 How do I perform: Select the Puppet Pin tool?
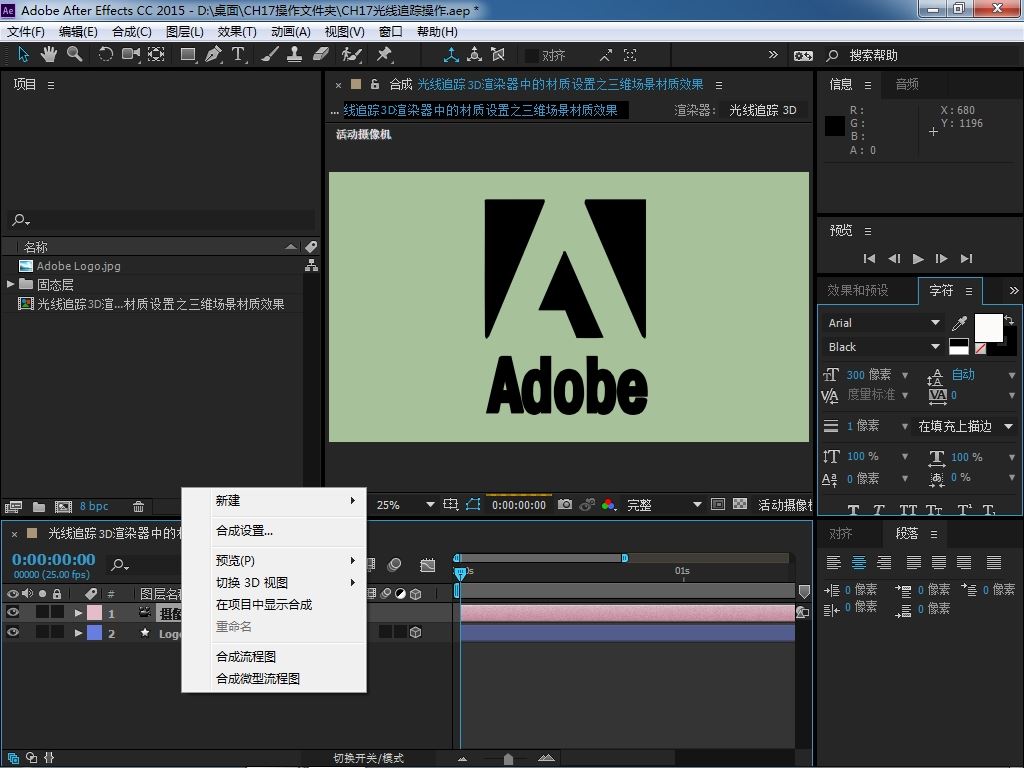coord(384,55)
